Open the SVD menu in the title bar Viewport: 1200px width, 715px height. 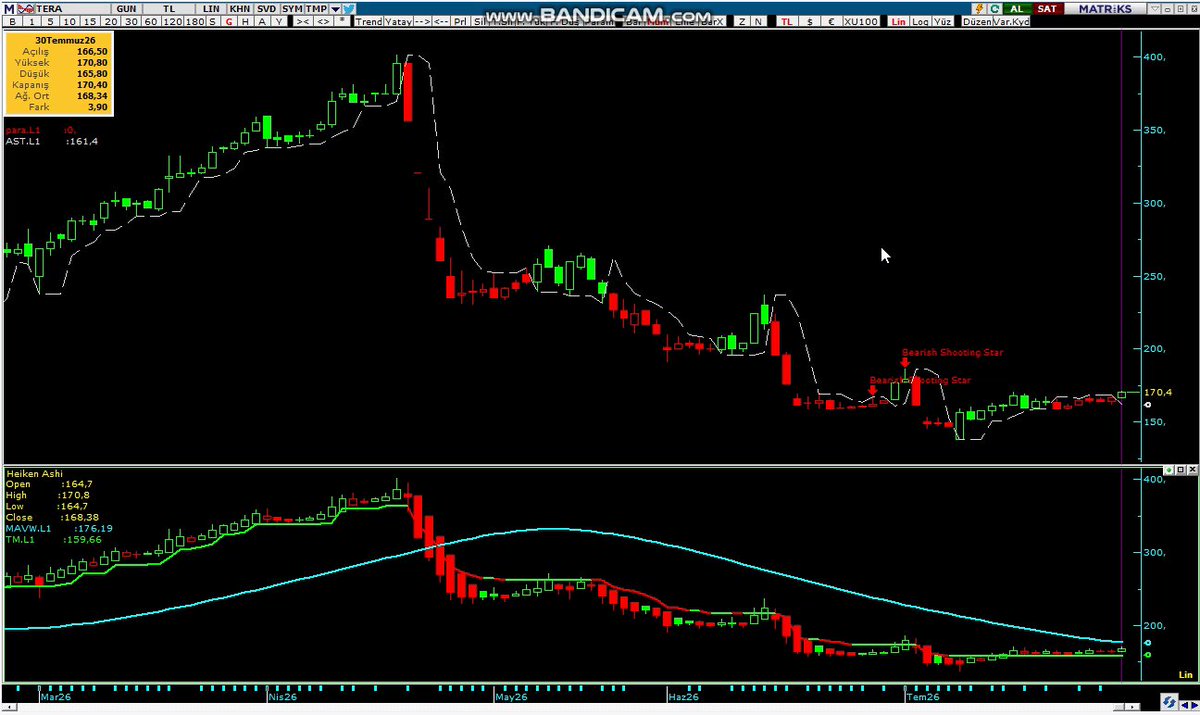tap(266, 8)
